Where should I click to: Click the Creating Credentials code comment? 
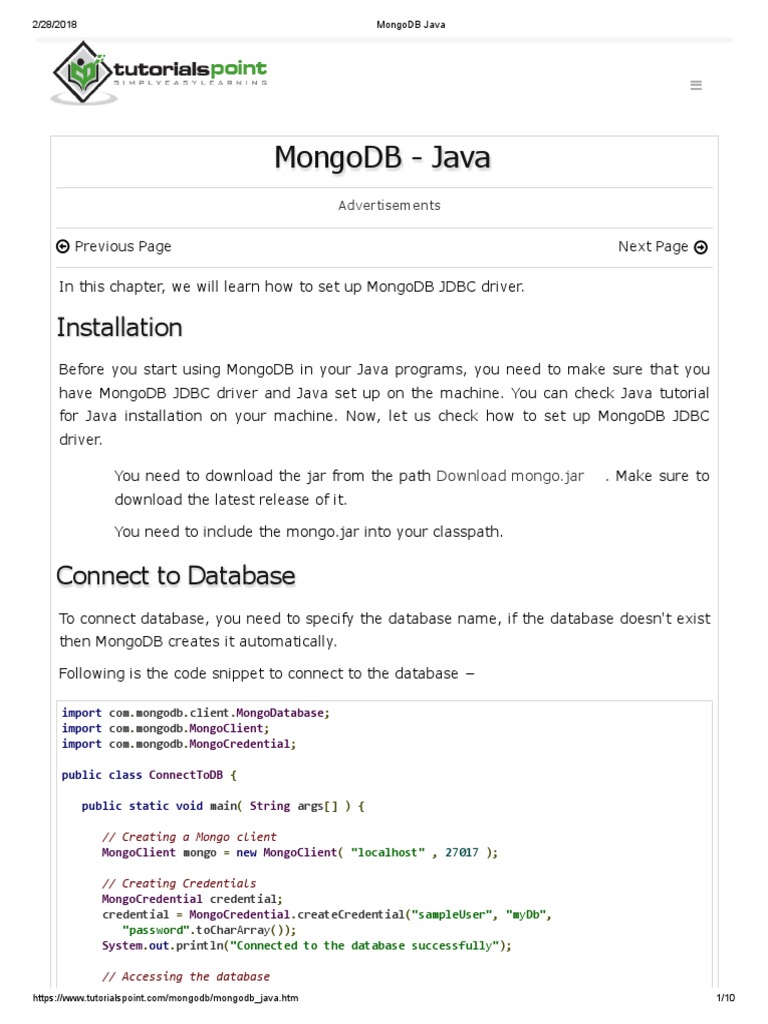click(179, 883)
